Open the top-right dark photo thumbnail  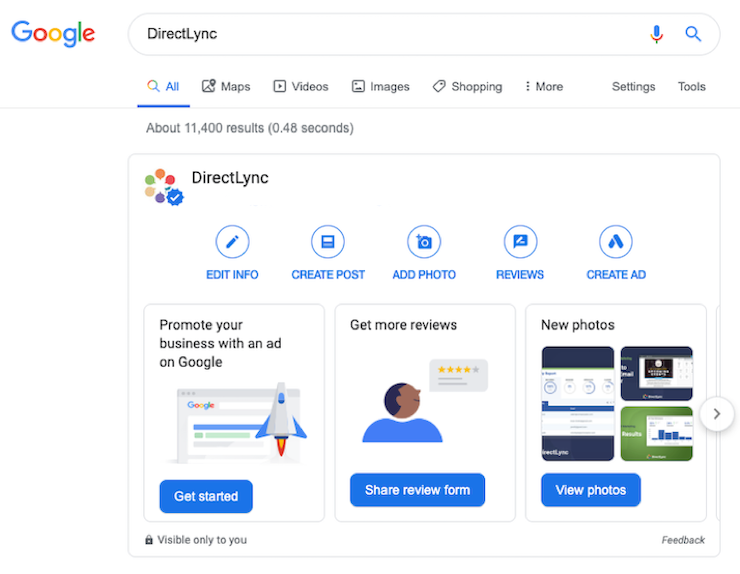656,373
